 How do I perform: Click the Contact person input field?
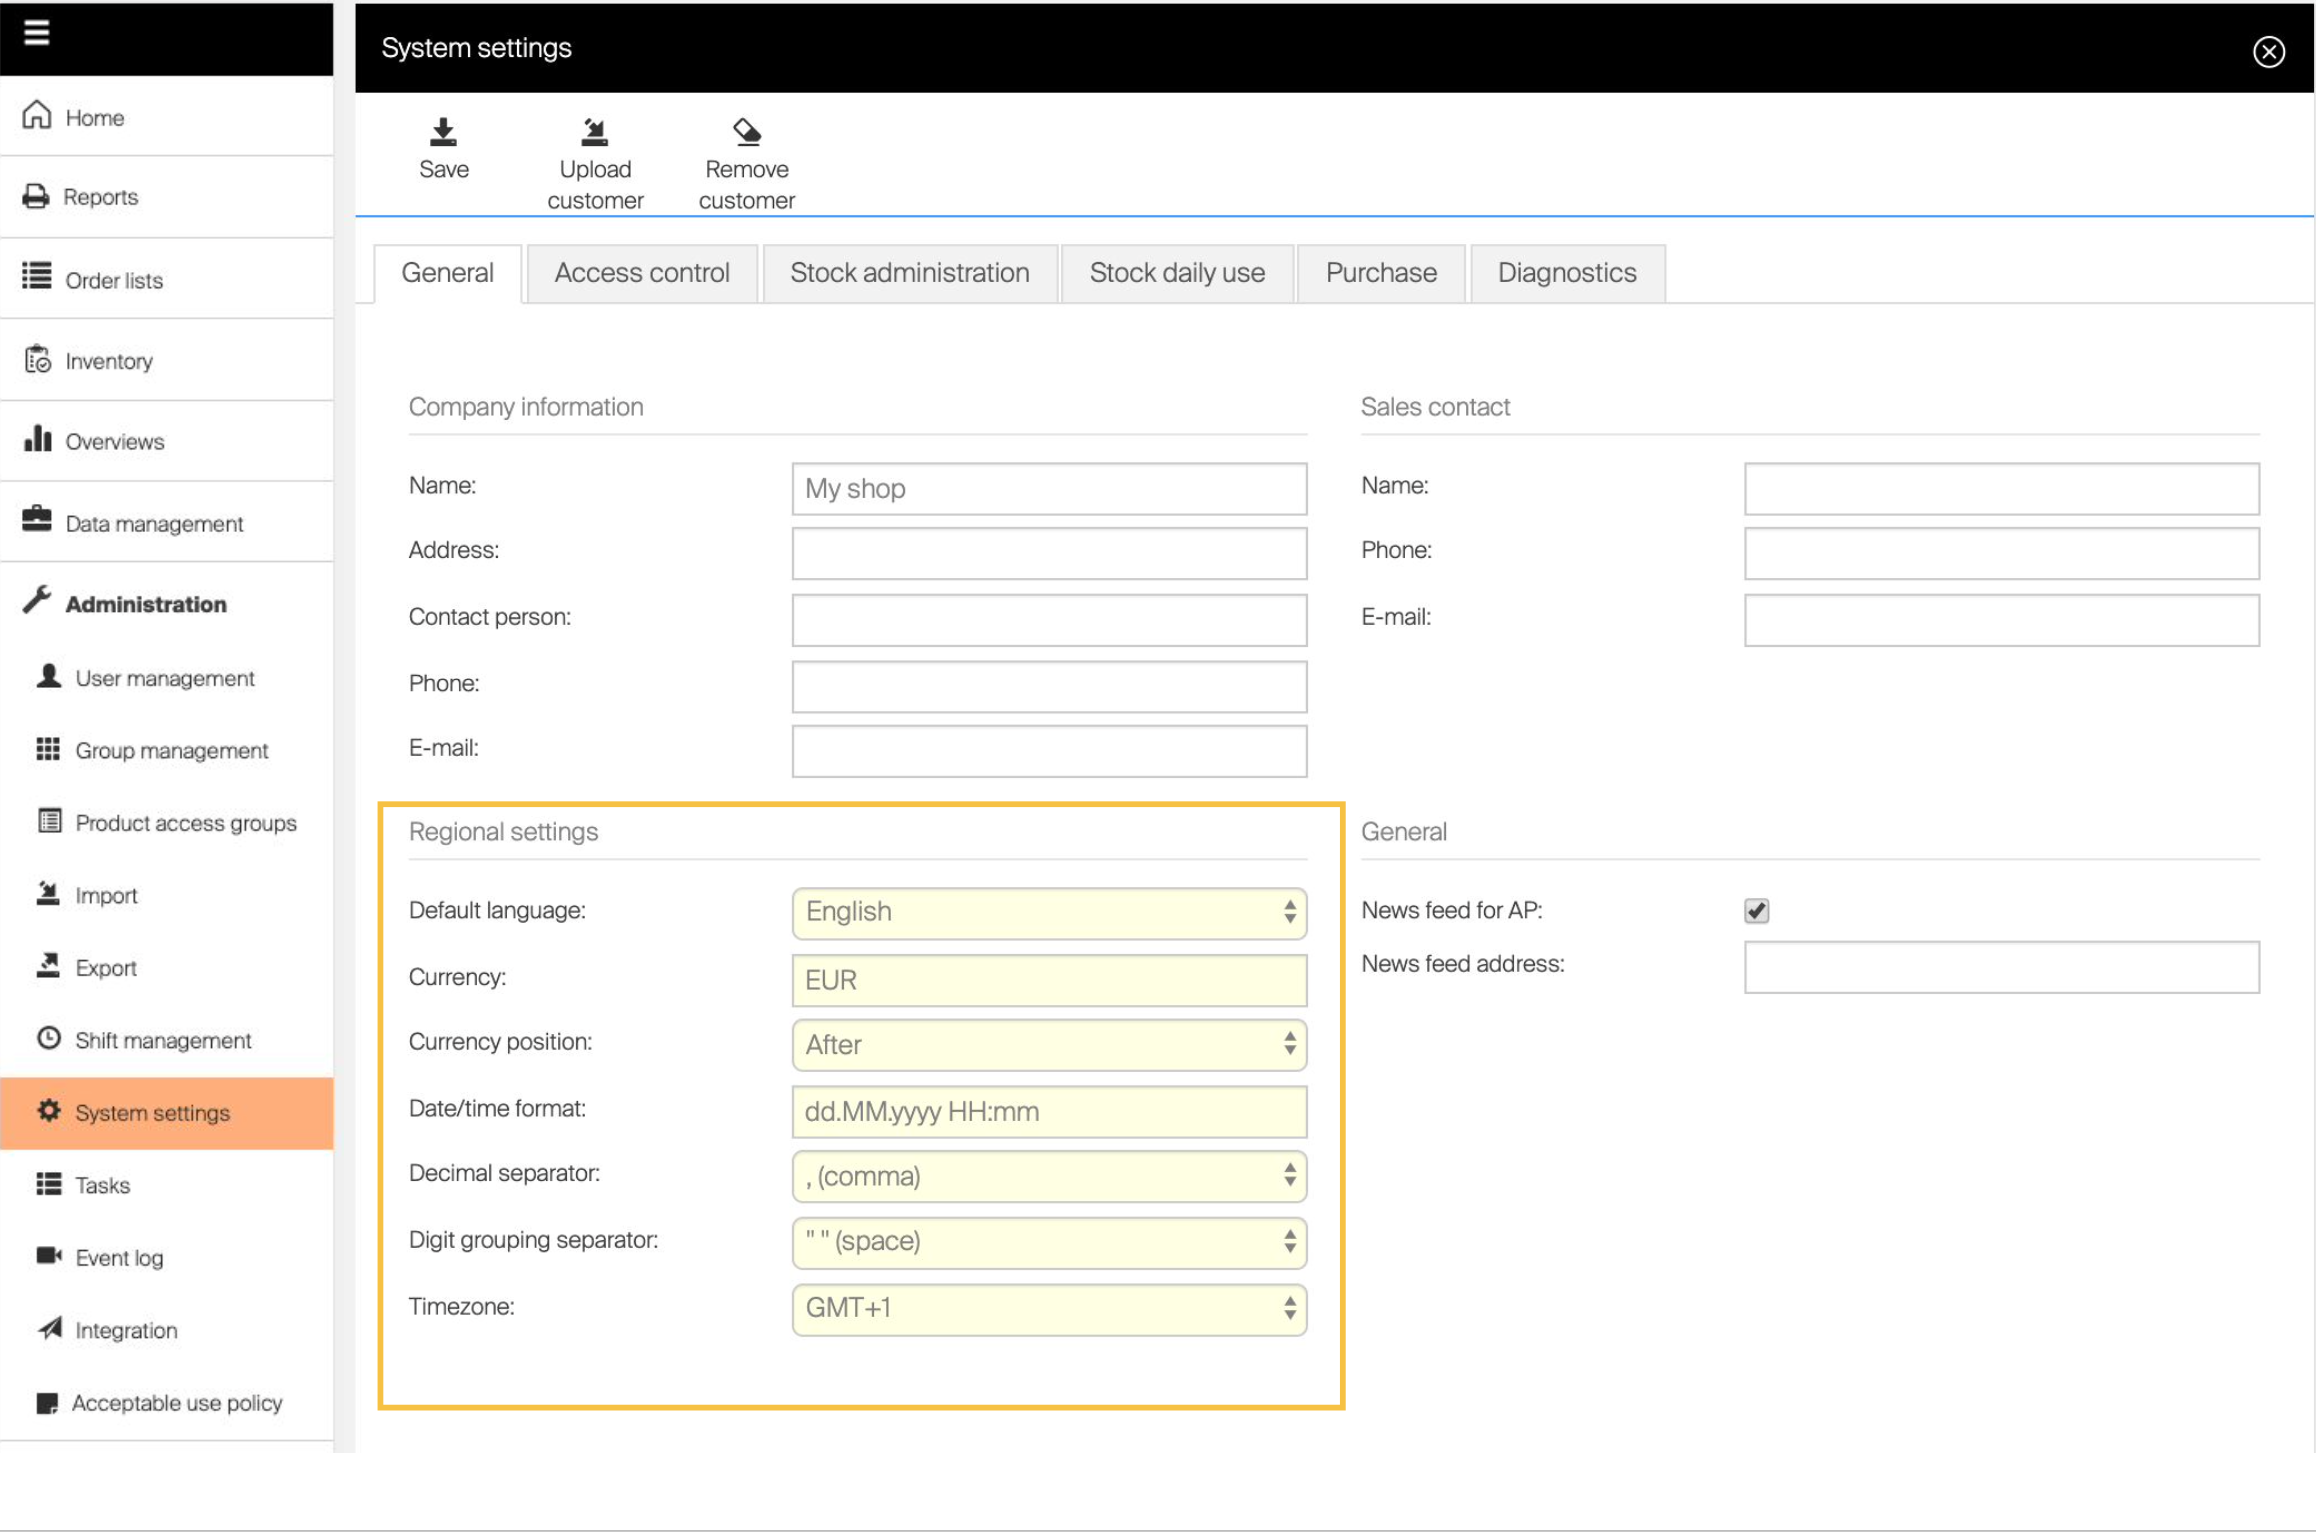pos(1049,620)
